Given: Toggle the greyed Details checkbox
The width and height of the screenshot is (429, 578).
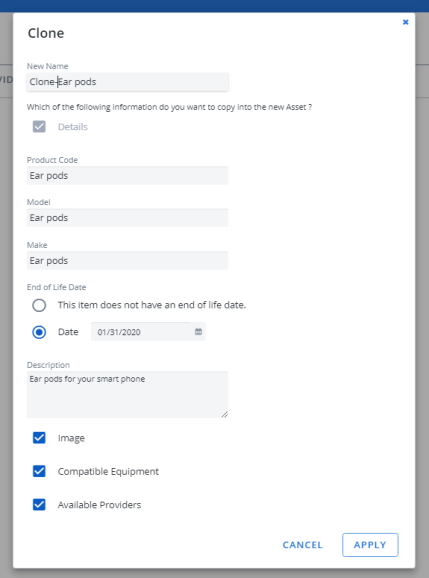Looking at the screenshot, I should [39, 126].
